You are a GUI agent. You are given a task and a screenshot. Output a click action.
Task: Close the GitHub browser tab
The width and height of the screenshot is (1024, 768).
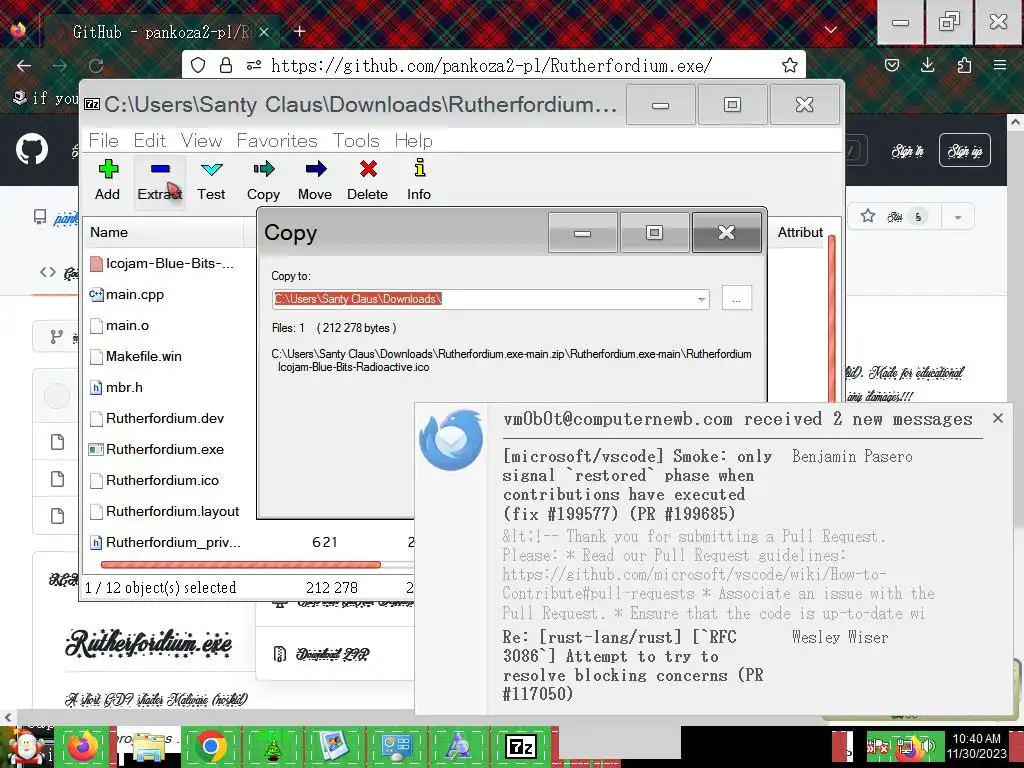(x=263, y=31)
